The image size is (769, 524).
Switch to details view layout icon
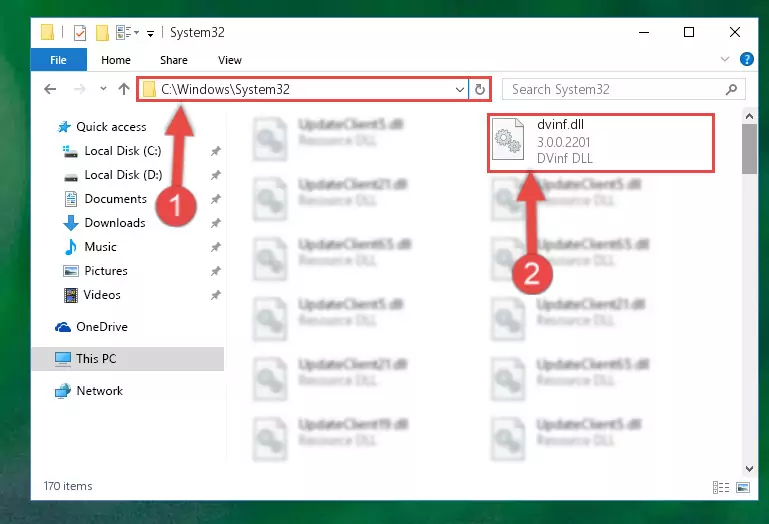720,487
